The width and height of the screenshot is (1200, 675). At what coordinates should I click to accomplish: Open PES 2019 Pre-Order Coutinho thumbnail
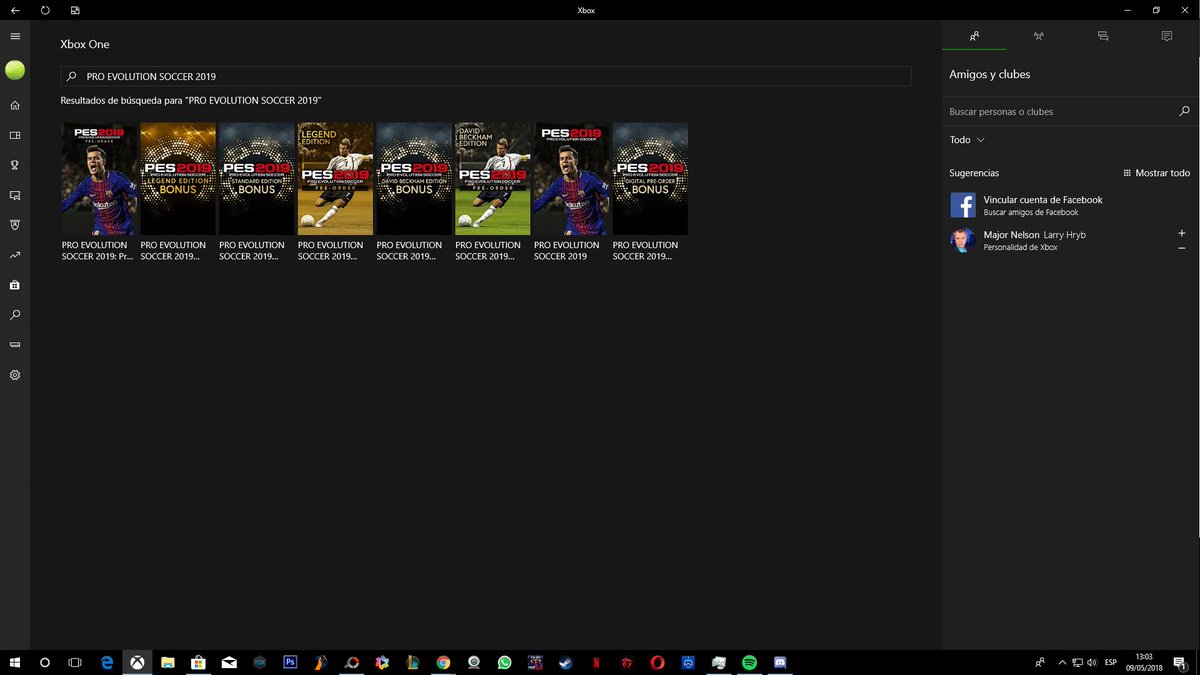(99, 179)
